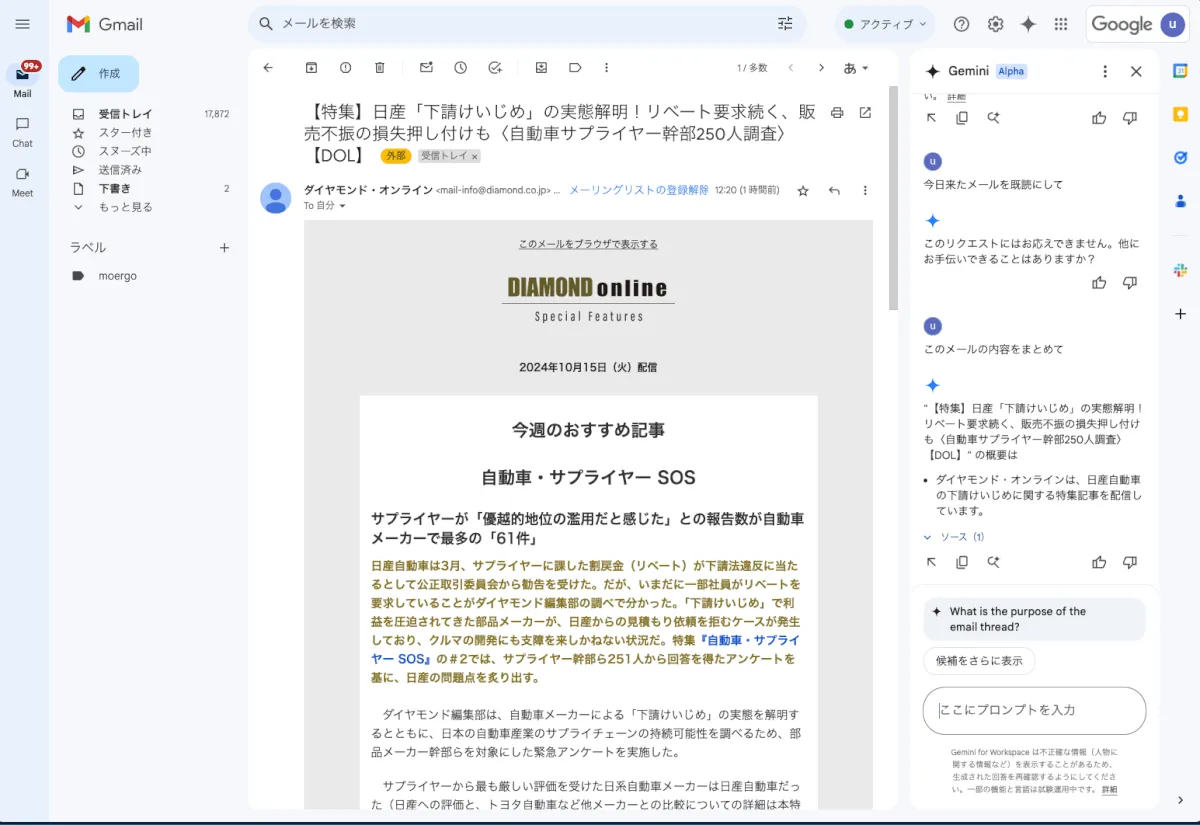This screenshot has height=825, width=1200.
Task: Focus the Gemini prompt input field
Action: 1034,710
